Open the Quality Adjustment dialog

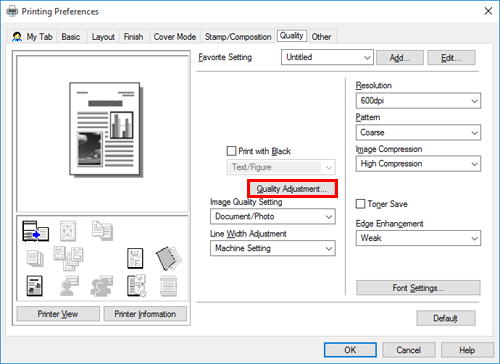pos(292,189)
